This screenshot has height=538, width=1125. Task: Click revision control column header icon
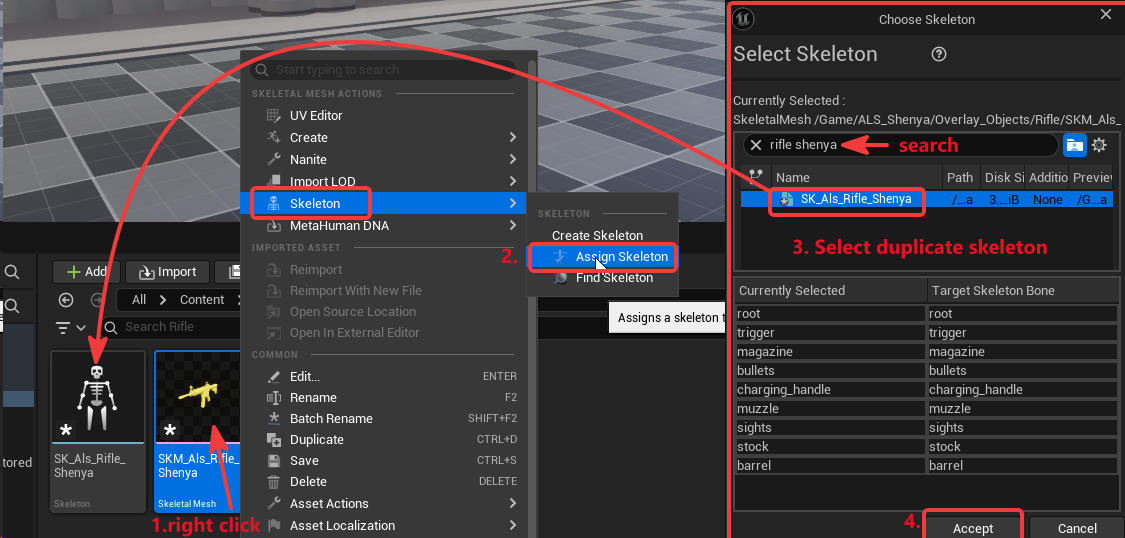755,176
